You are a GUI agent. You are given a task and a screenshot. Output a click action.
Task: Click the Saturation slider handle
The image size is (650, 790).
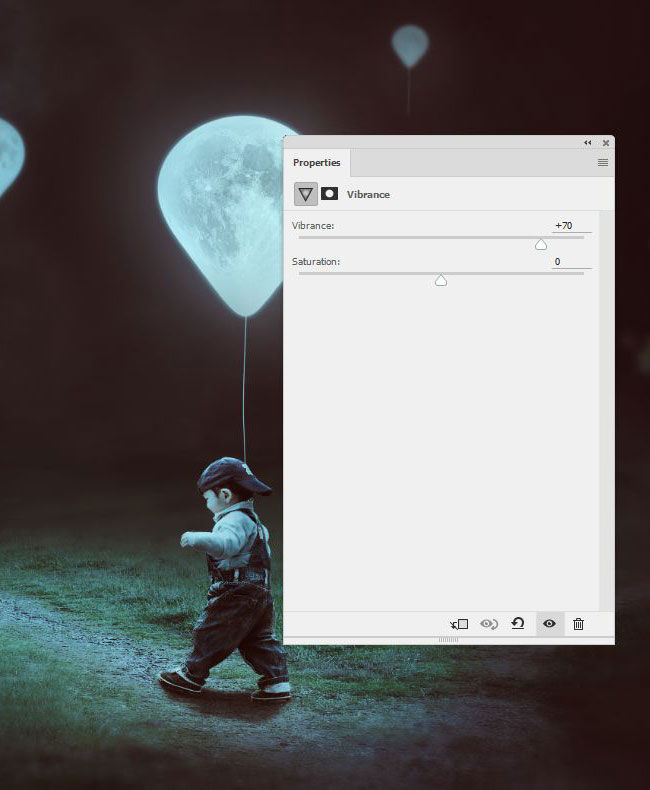[441, 281]
